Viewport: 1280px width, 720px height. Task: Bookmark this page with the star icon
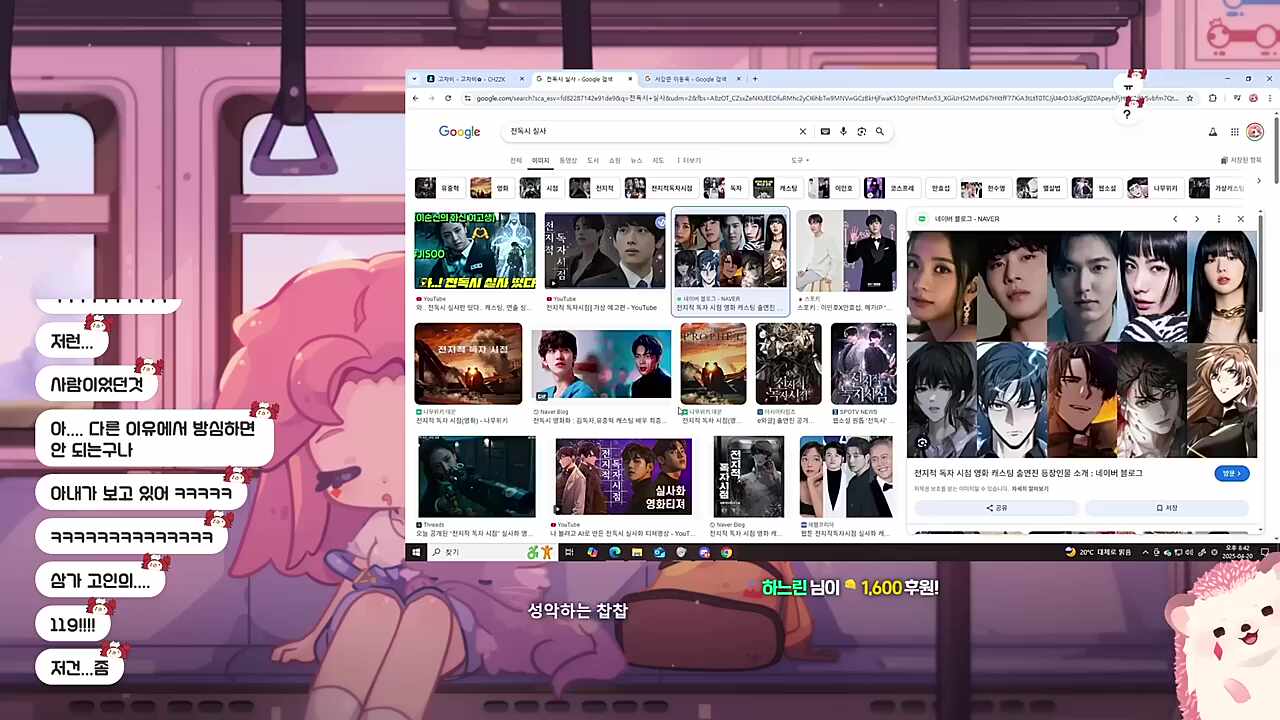click(x=1190, y=98)
